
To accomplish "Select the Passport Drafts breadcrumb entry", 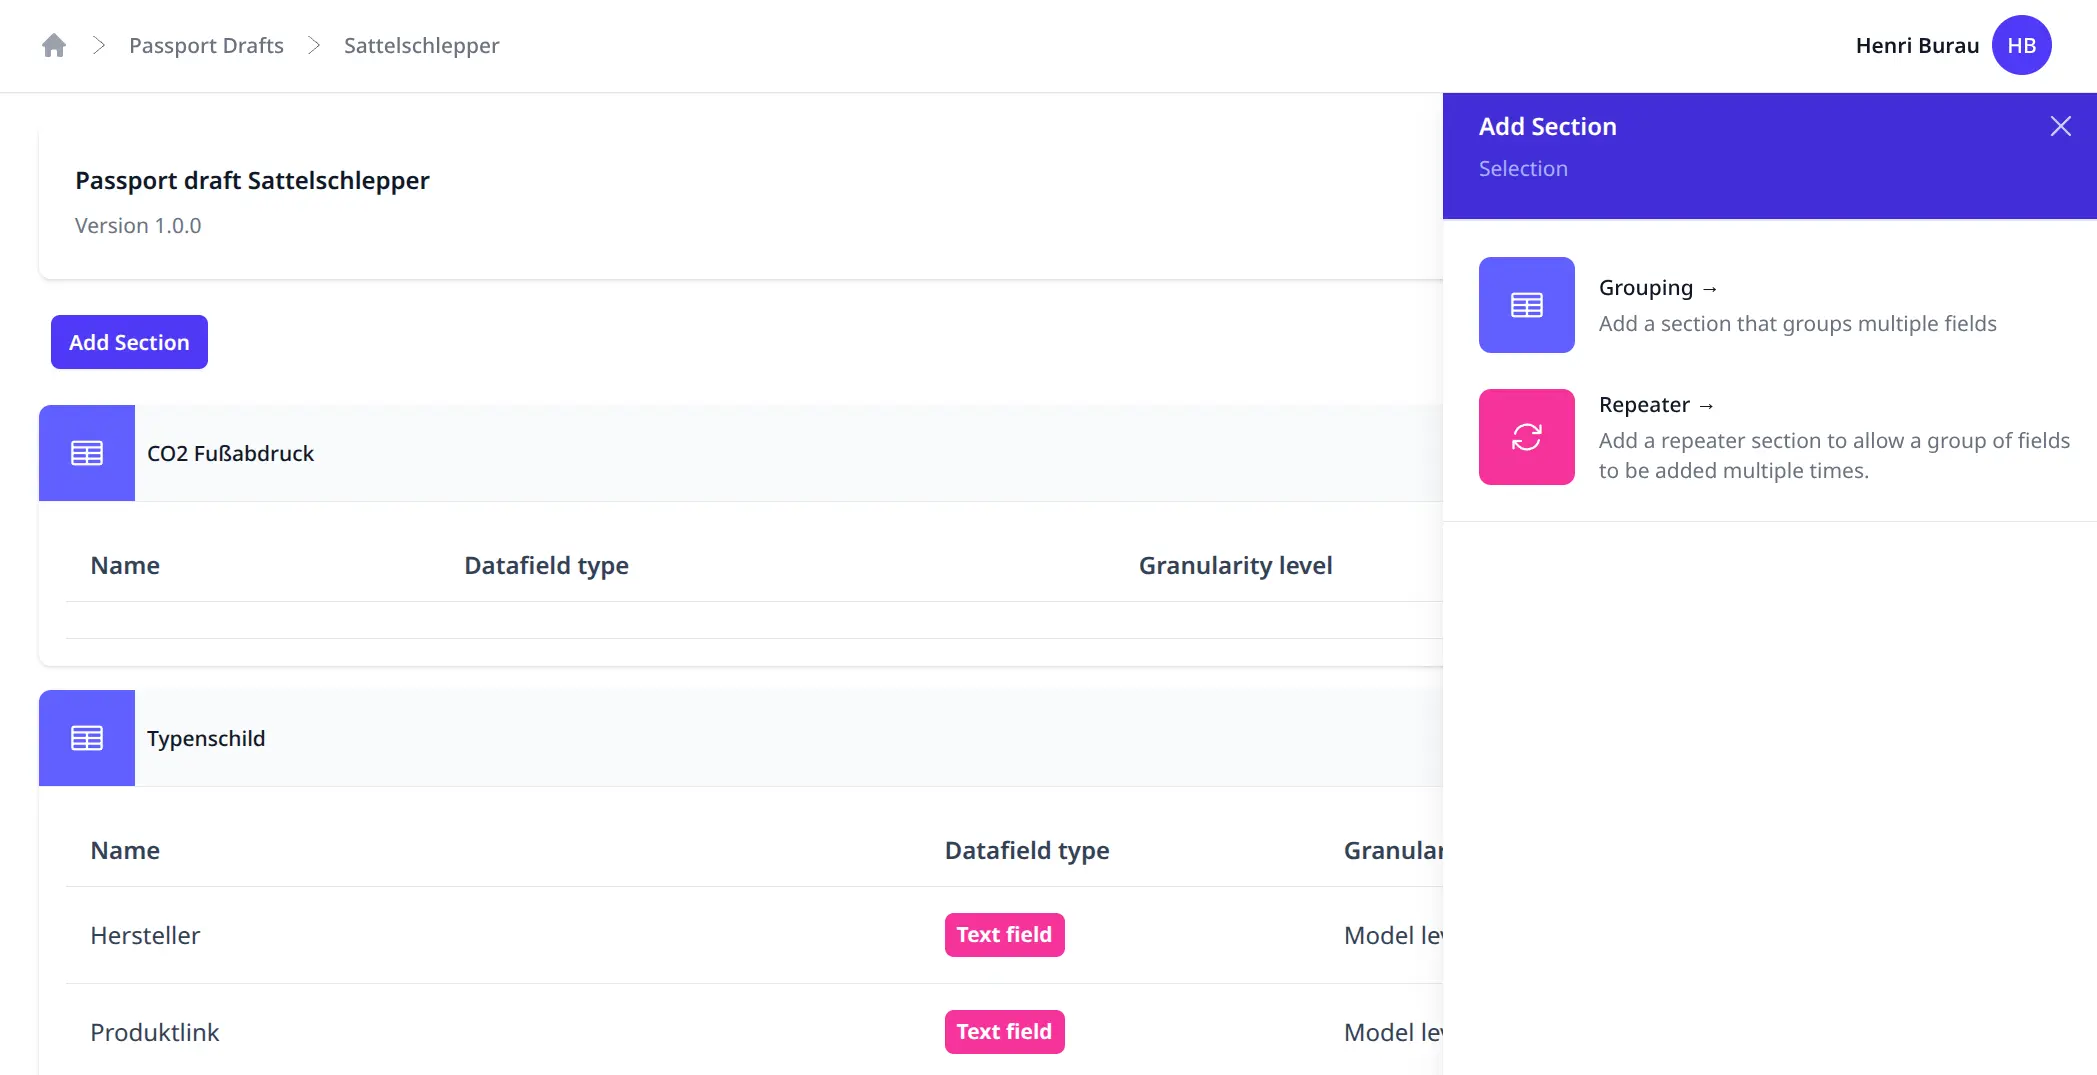I will click(206, 45).
